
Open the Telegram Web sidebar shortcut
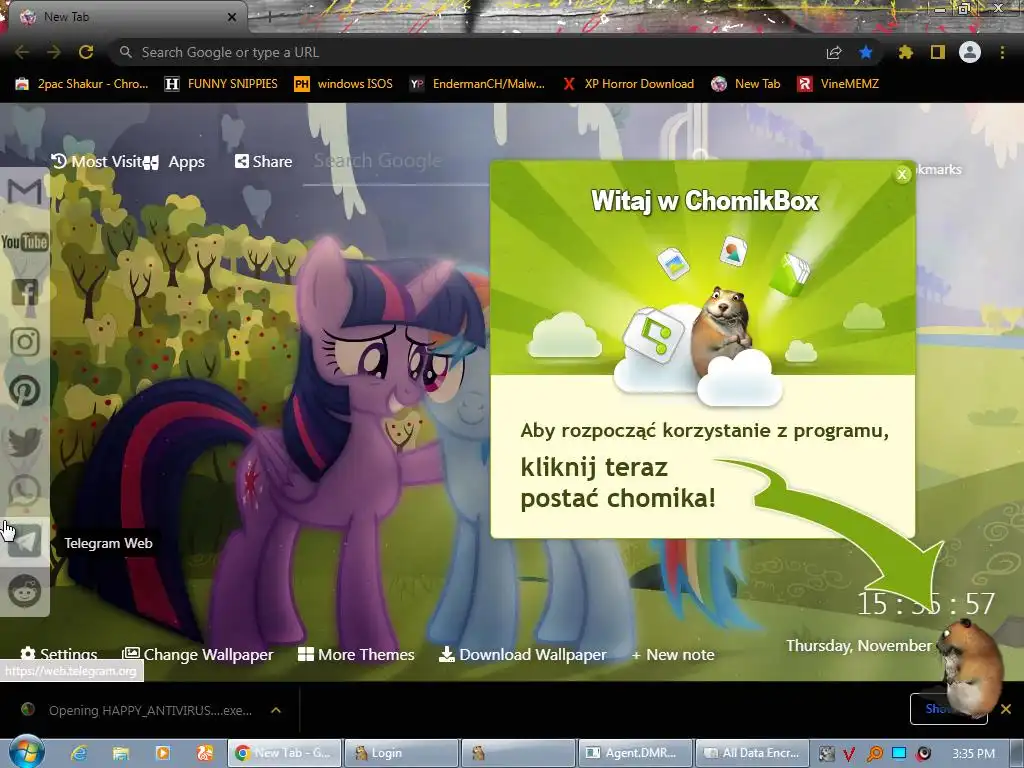[x=25, y=541]
